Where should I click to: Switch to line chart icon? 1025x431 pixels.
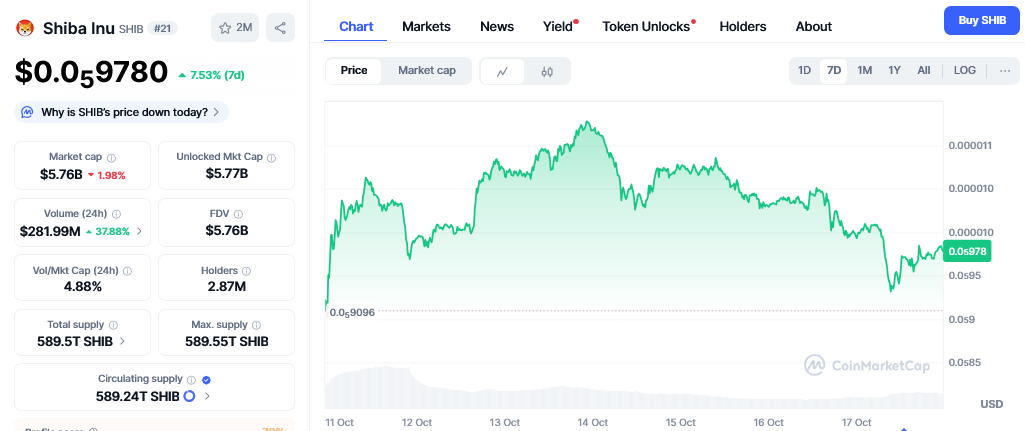click(x=502, y=71)
